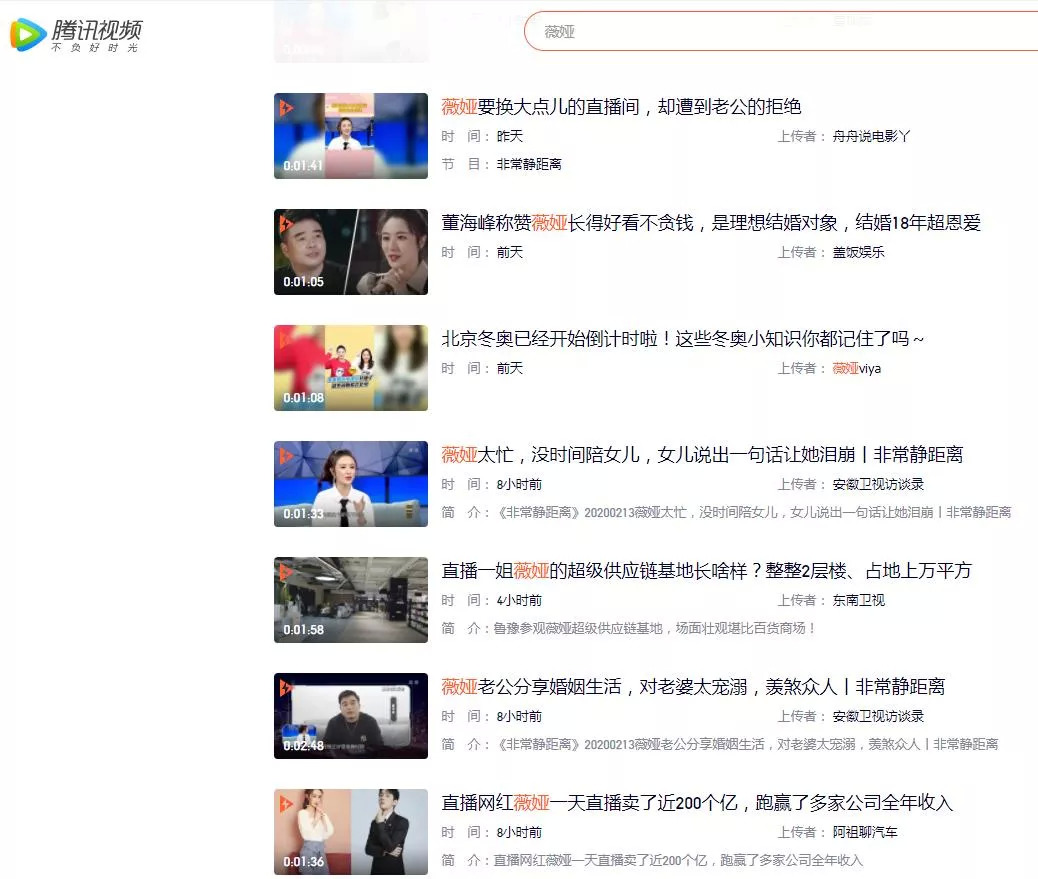
Task: Visit uploader 东南卫视
Action: [x=859, y=600]
